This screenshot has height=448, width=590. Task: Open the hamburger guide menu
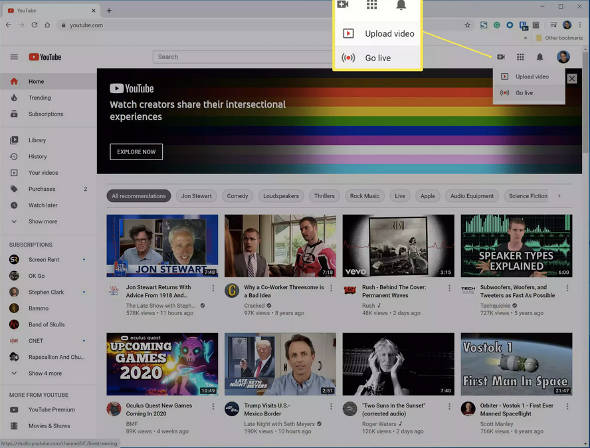[14, 57]
